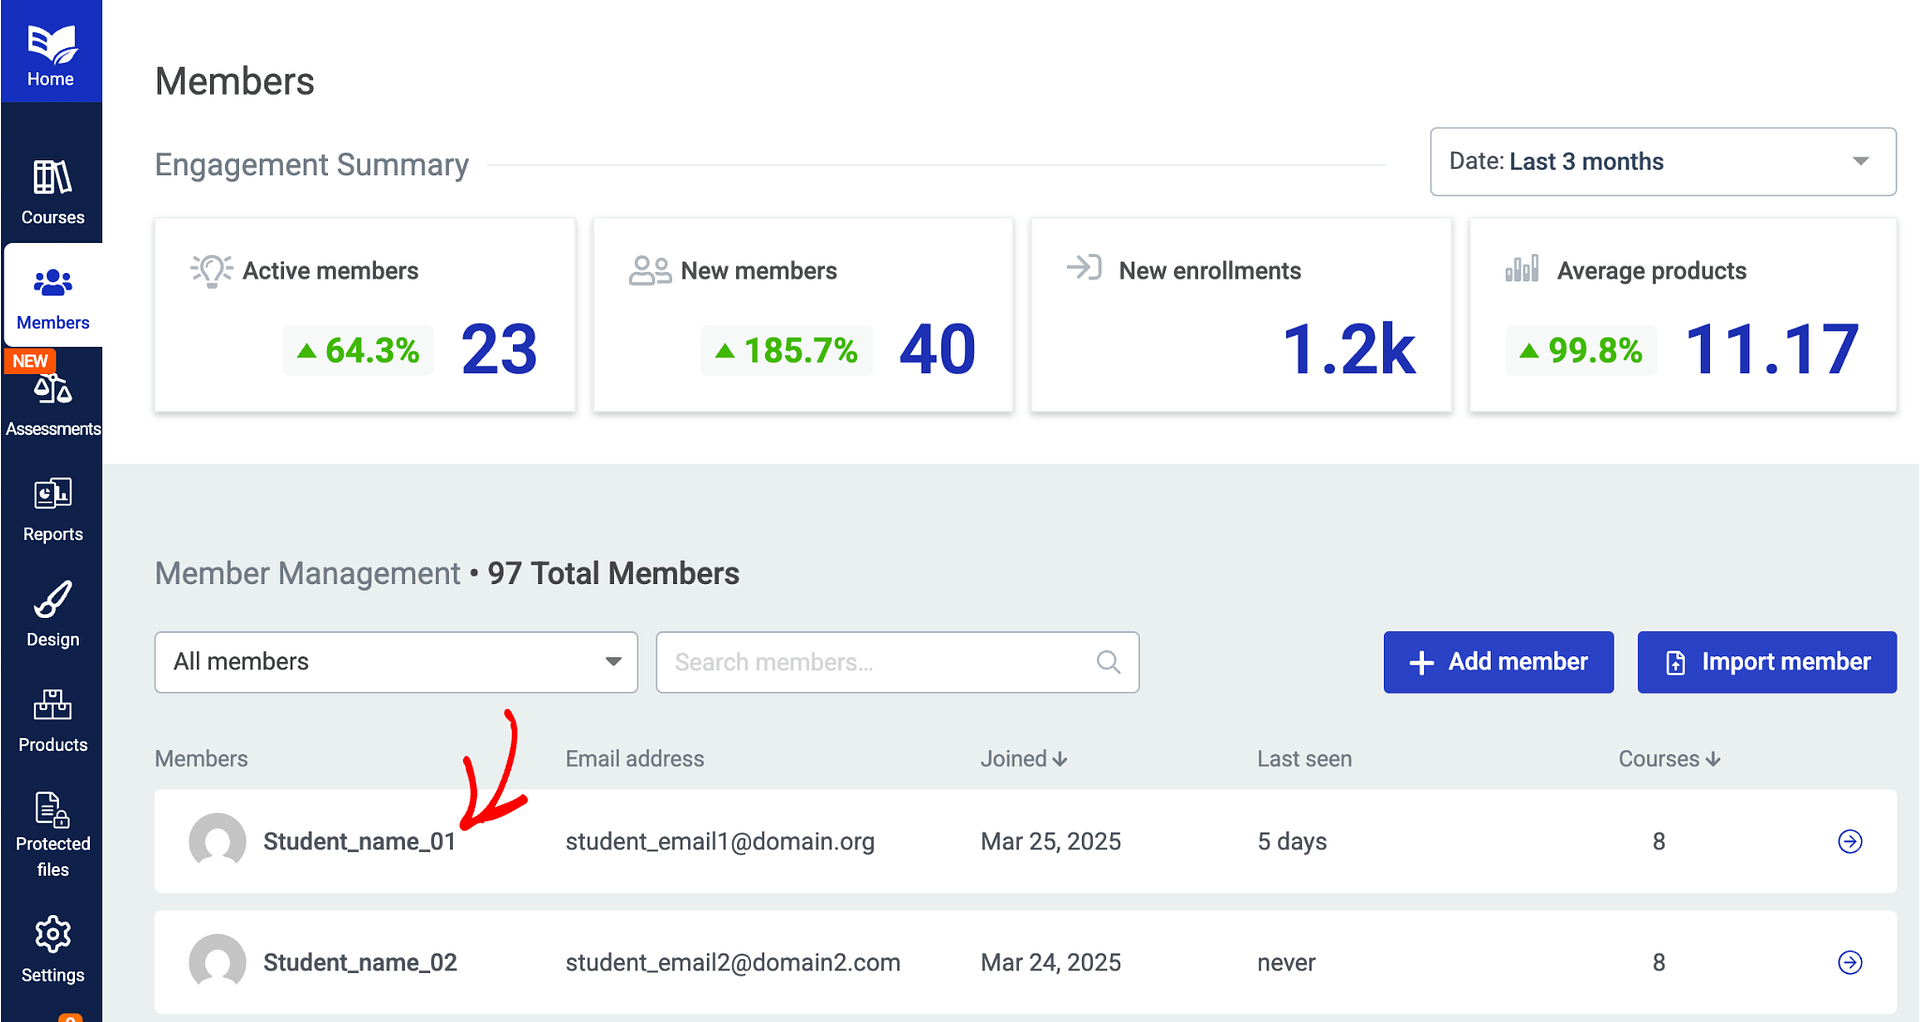Open the Design brush icon
The width and height of the screenshot is (1920, 1022).
click(52, 601)
